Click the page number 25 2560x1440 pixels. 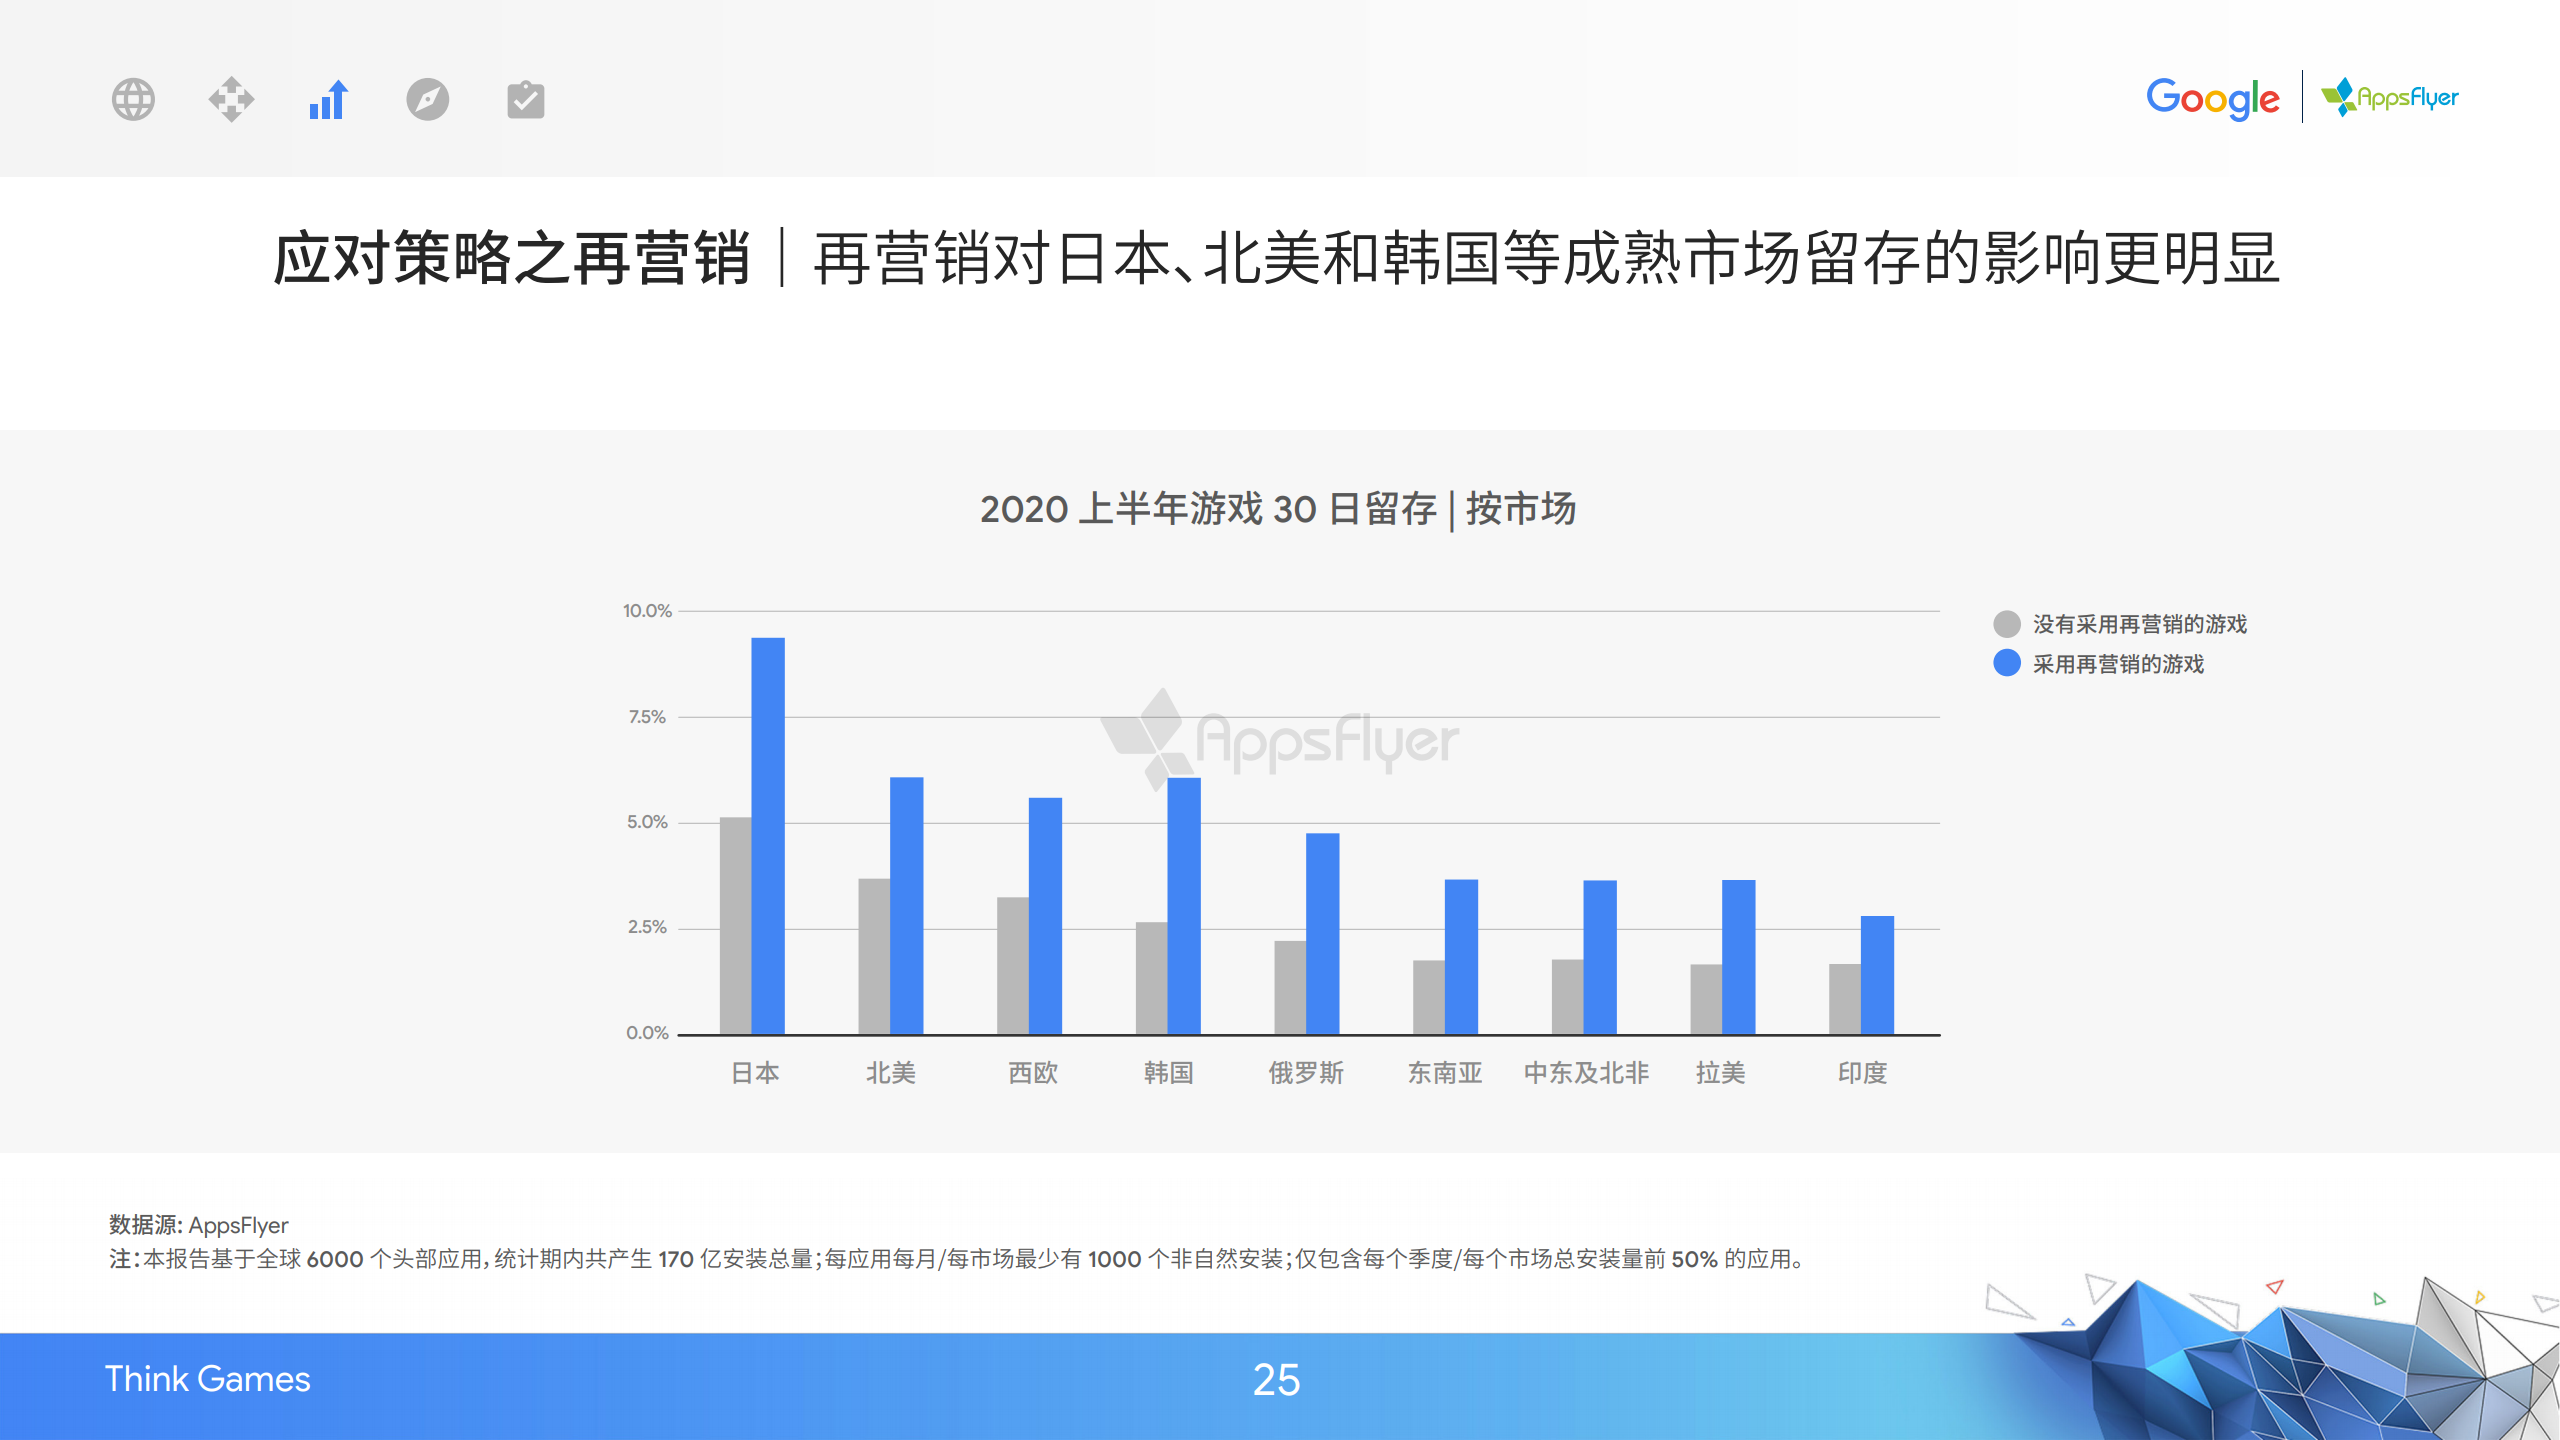(x=1276, y=1380)
